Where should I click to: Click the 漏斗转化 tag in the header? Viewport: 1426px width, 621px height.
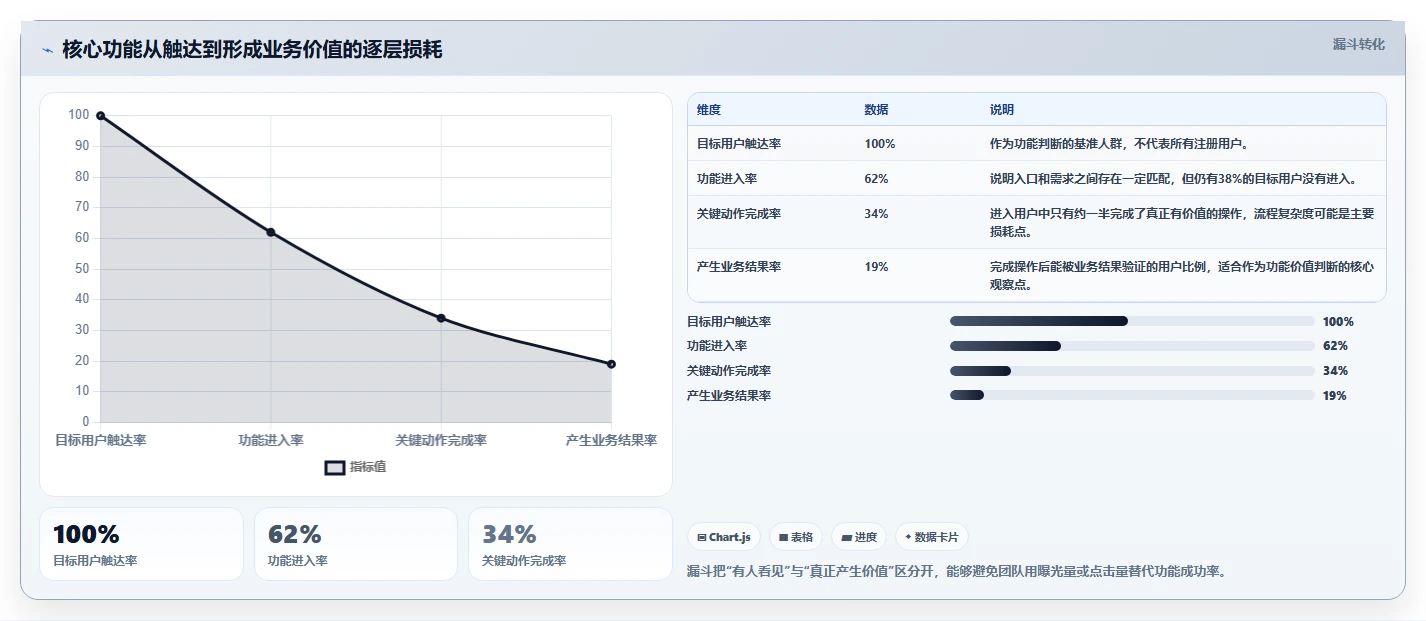(x=1359, y=44)
